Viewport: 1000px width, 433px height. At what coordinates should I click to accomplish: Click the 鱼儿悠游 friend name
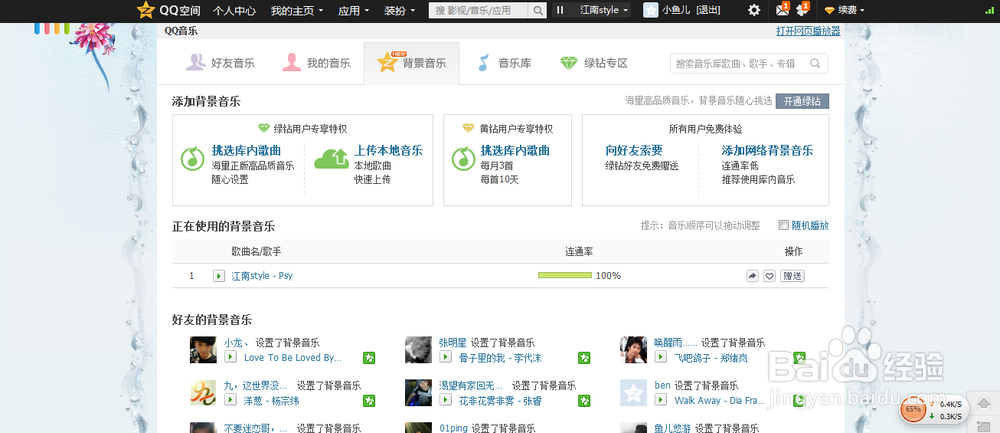(673, 428)
